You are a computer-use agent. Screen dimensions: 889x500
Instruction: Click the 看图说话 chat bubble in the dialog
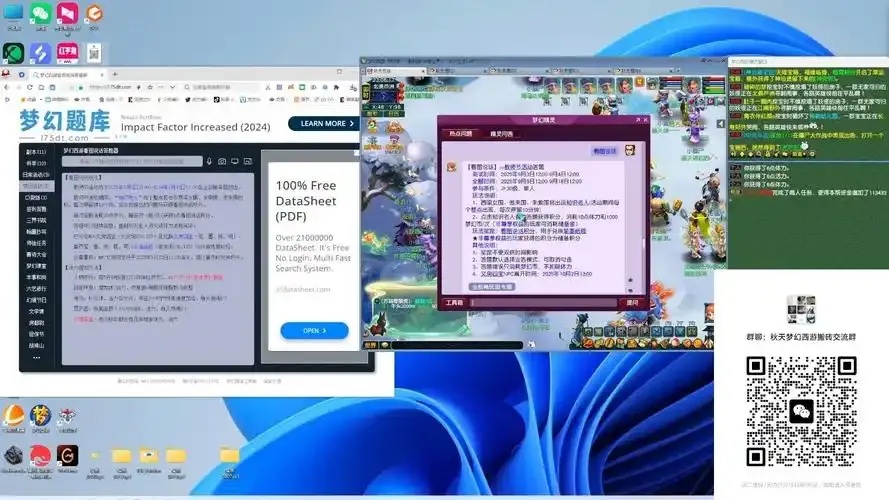click(x=604, y=151)
